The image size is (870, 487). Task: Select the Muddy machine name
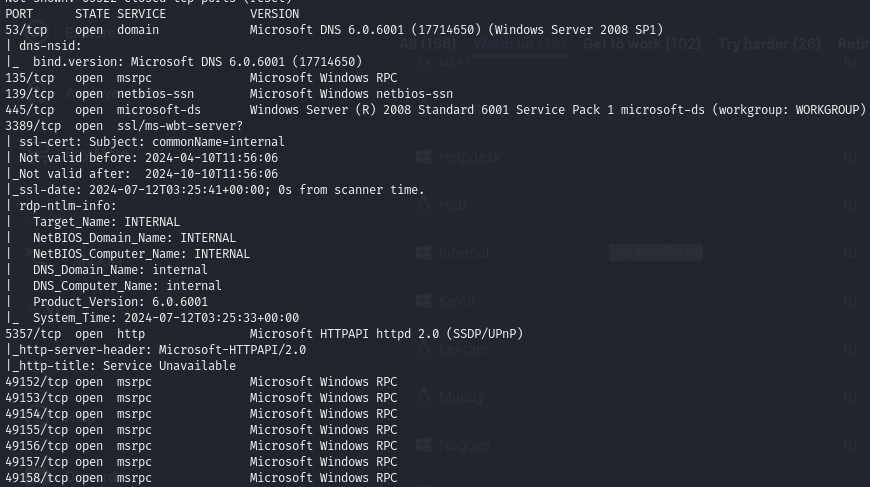coord(462,396)
